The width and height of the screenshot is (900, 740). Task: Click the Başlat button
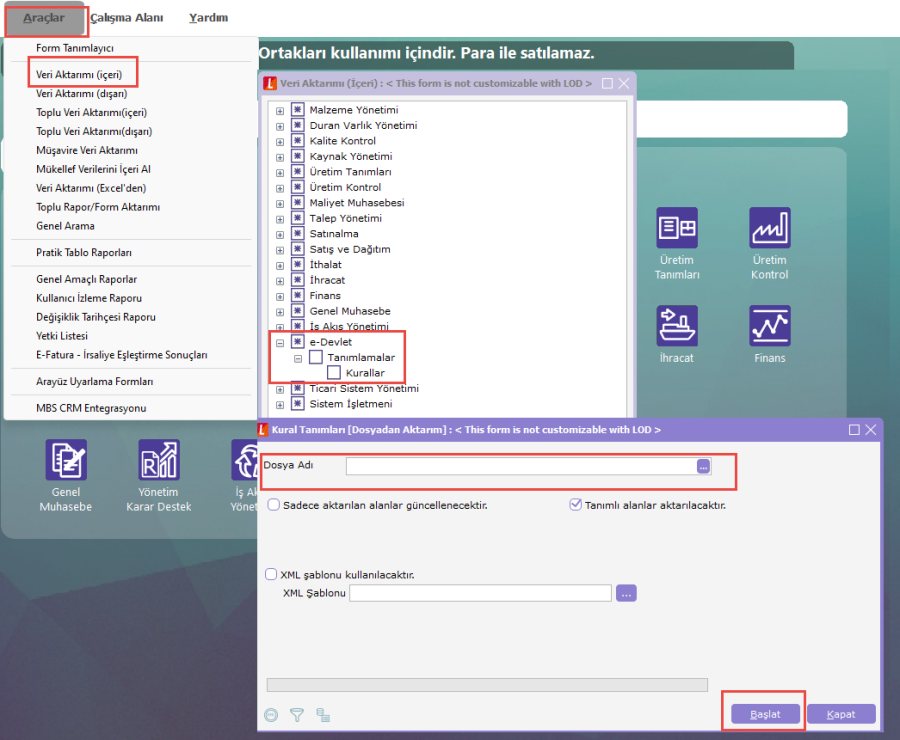pyautogui.click(x=765, y=714)
